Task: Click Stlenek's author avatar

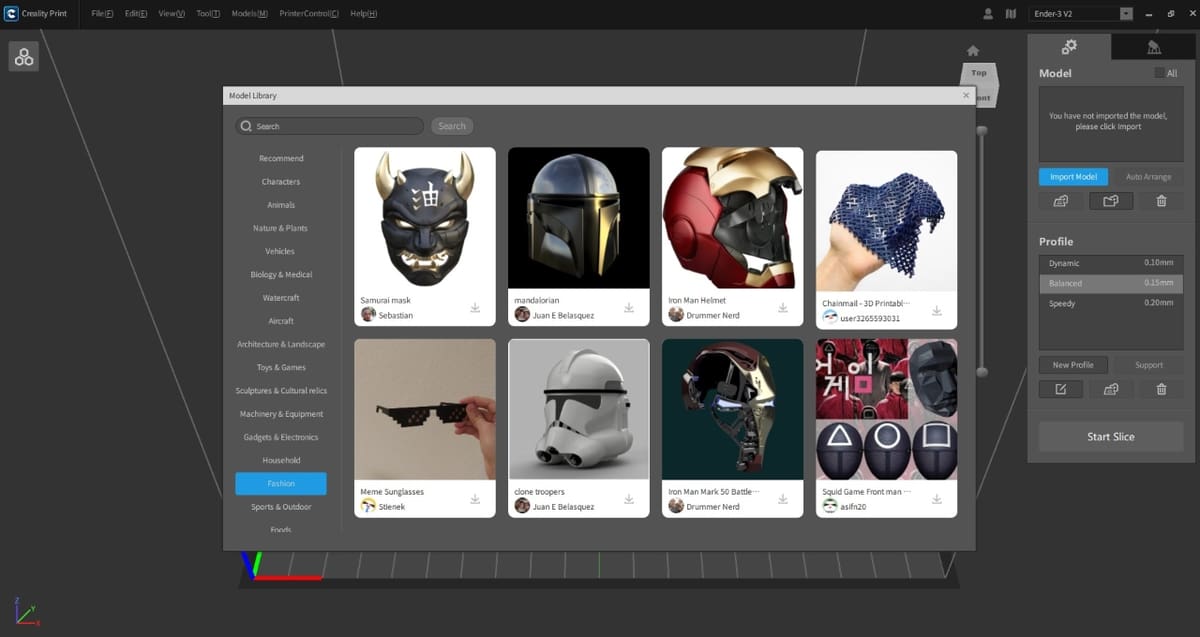Action: (x=368, y=506)
